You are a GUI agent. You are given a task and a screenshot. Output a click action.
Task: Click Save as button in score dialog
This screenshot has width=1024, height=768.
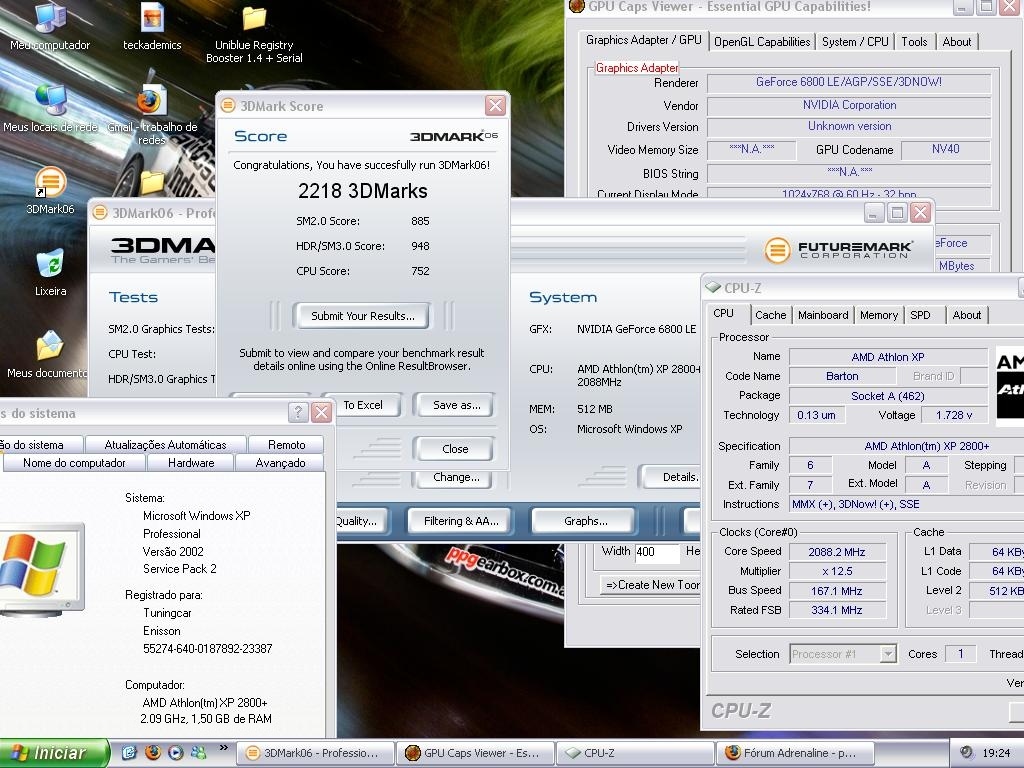(456, 405)
